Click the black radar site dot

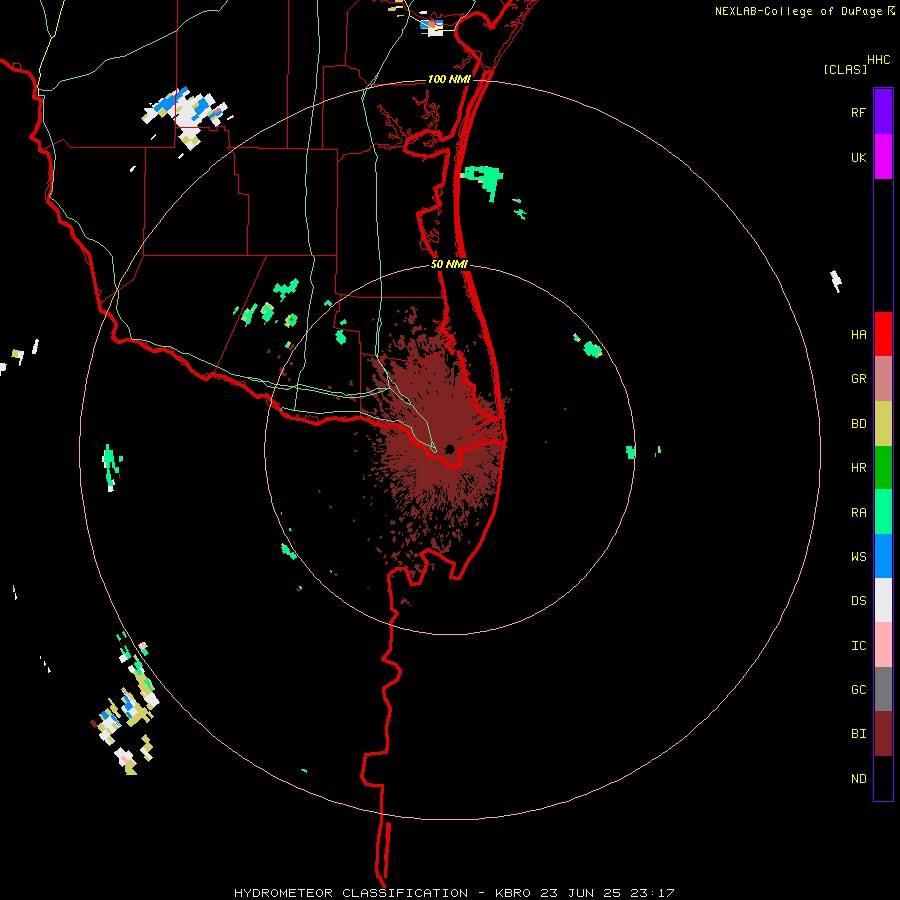449,449
